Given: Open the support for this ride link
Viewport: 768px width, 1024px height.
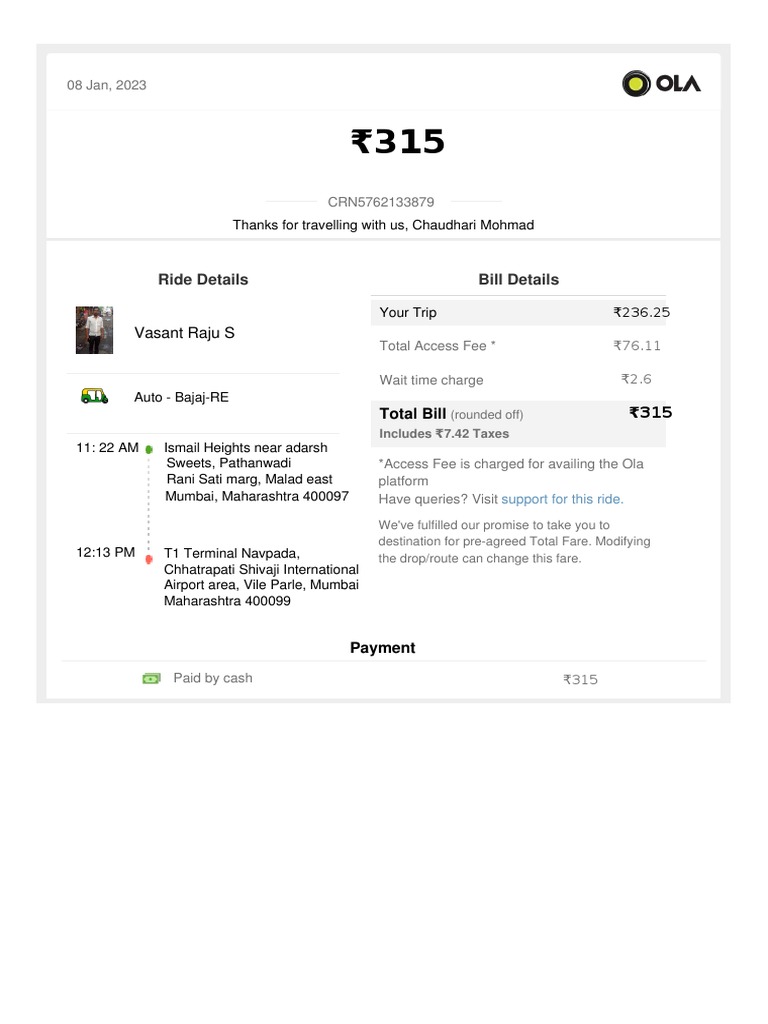Looking at the screenshot, I should [x=562, y=499].
